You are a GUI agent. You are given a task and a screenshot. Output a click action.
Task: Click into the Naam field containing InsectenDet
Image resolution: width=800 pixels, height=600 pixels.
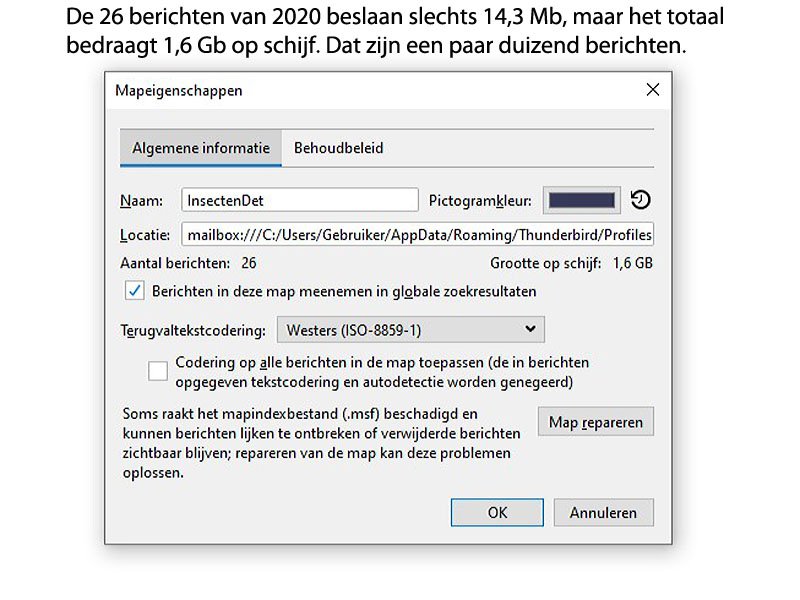(299, 200)
